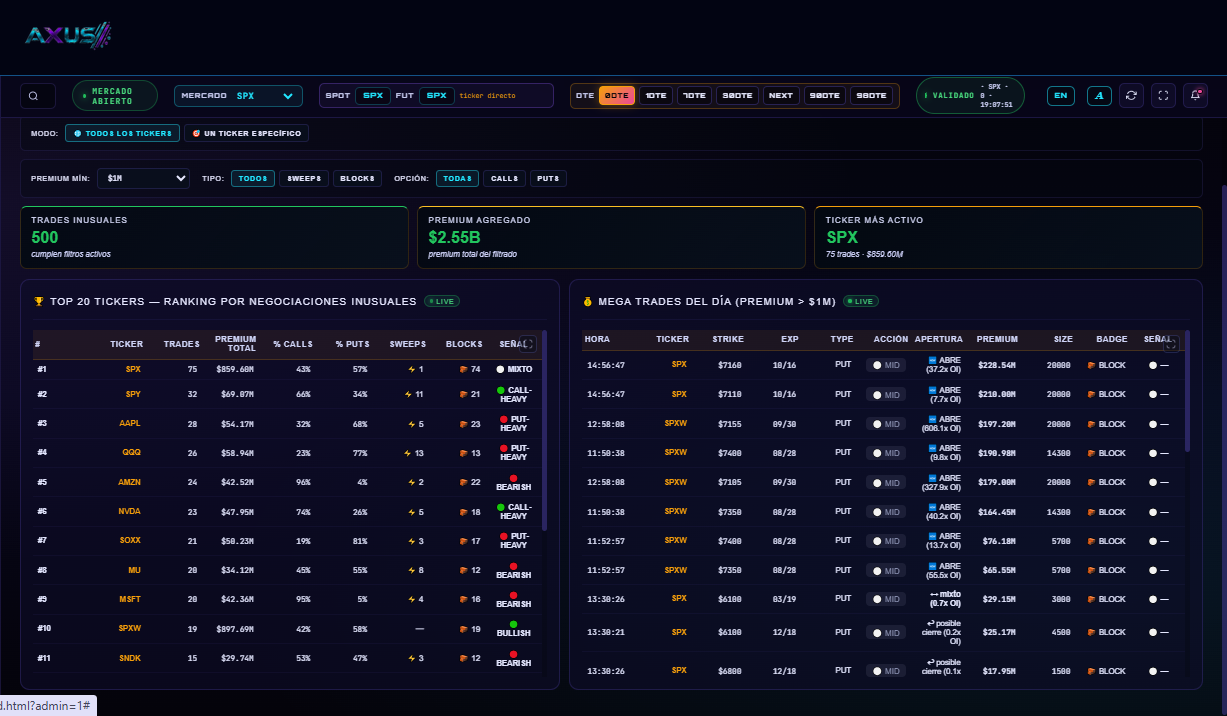Click the FUT SPX button
The width and height of the screenshot is (1227, 716).
437,96
